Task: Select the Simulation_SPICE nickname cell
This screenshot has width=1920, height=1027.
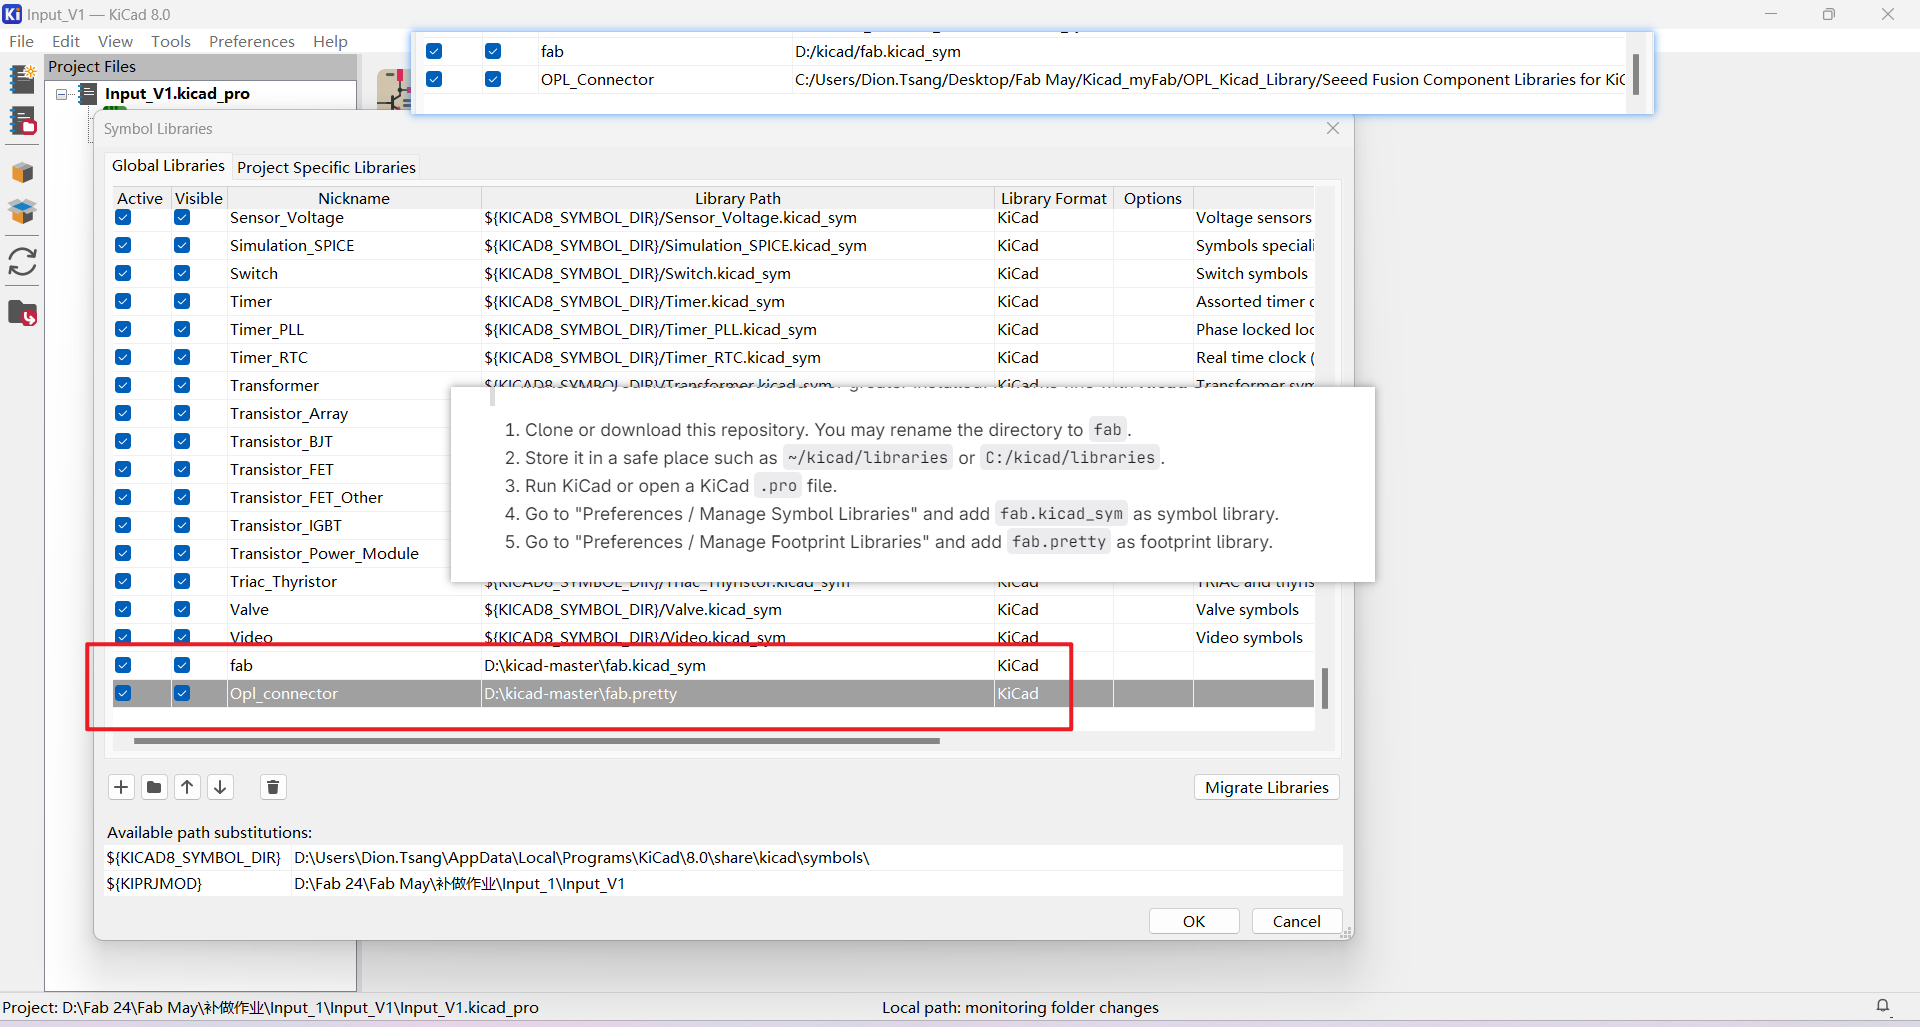Action: tap(354, 245)
